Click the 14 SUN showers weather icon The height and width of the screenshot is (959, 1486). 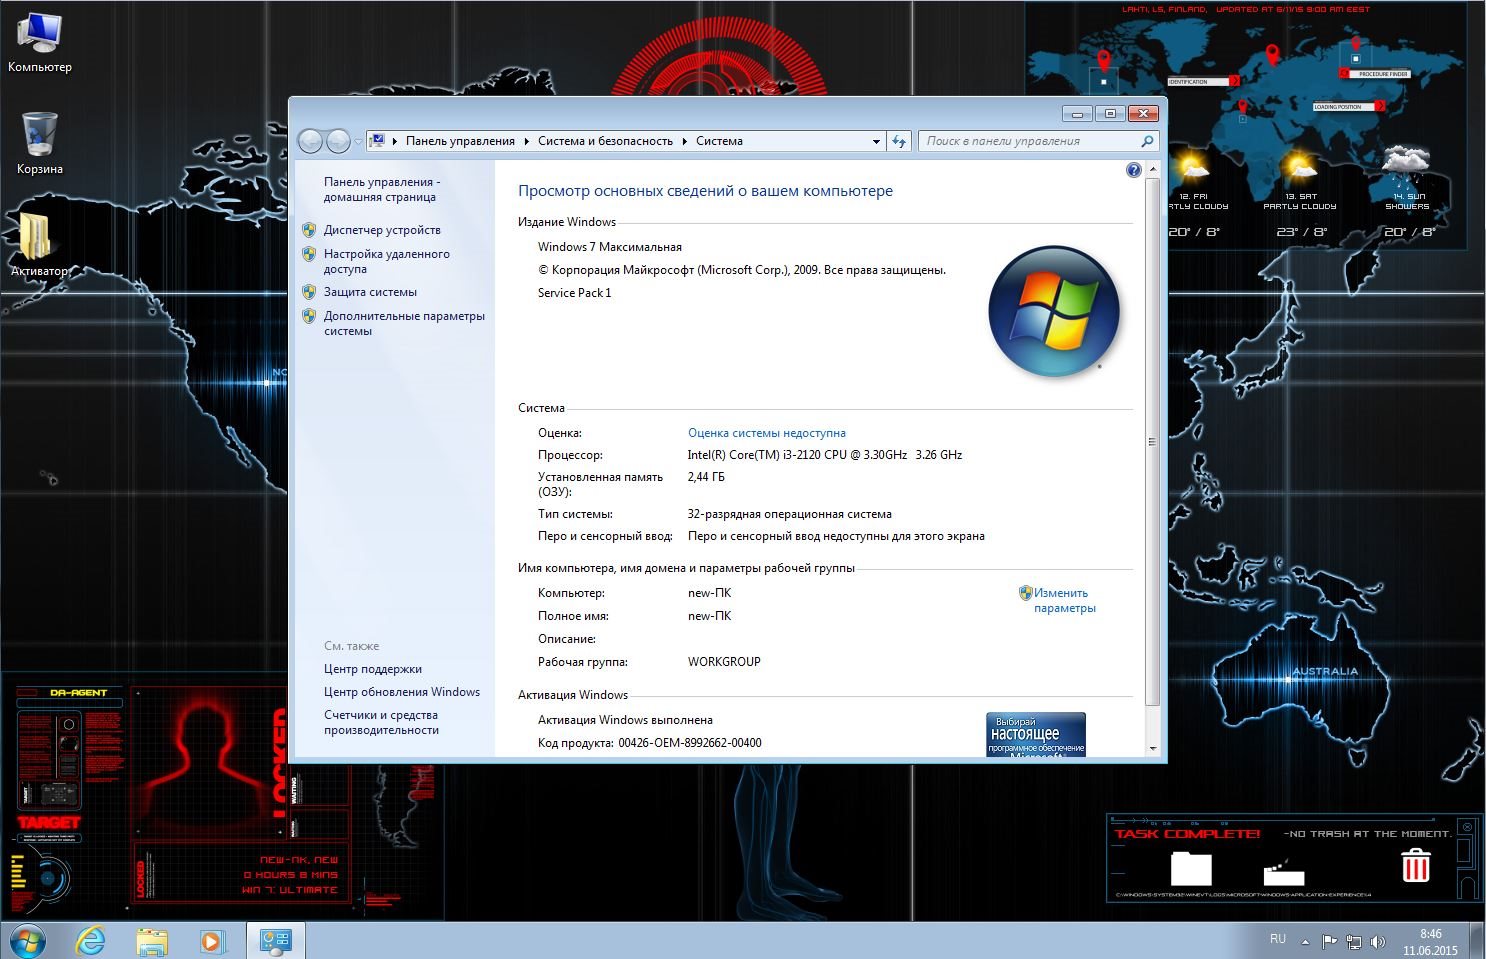[1406, 166]
